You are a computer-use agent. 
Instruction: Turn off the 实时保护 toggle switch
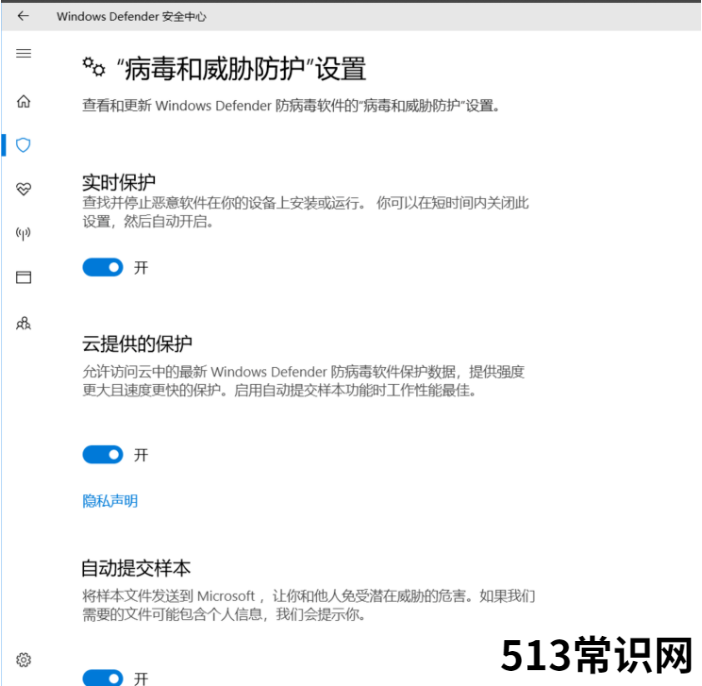102,267
